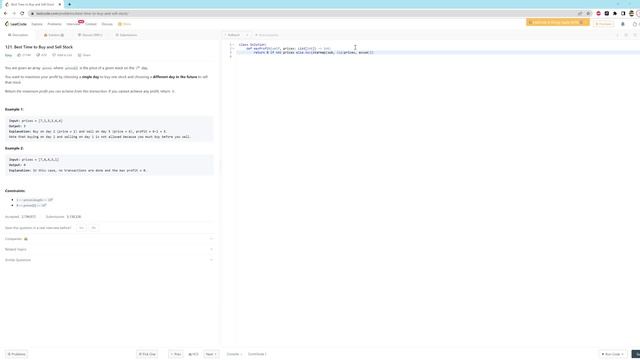Open the Contest menu item
The image size is (640, 360).
91,24
